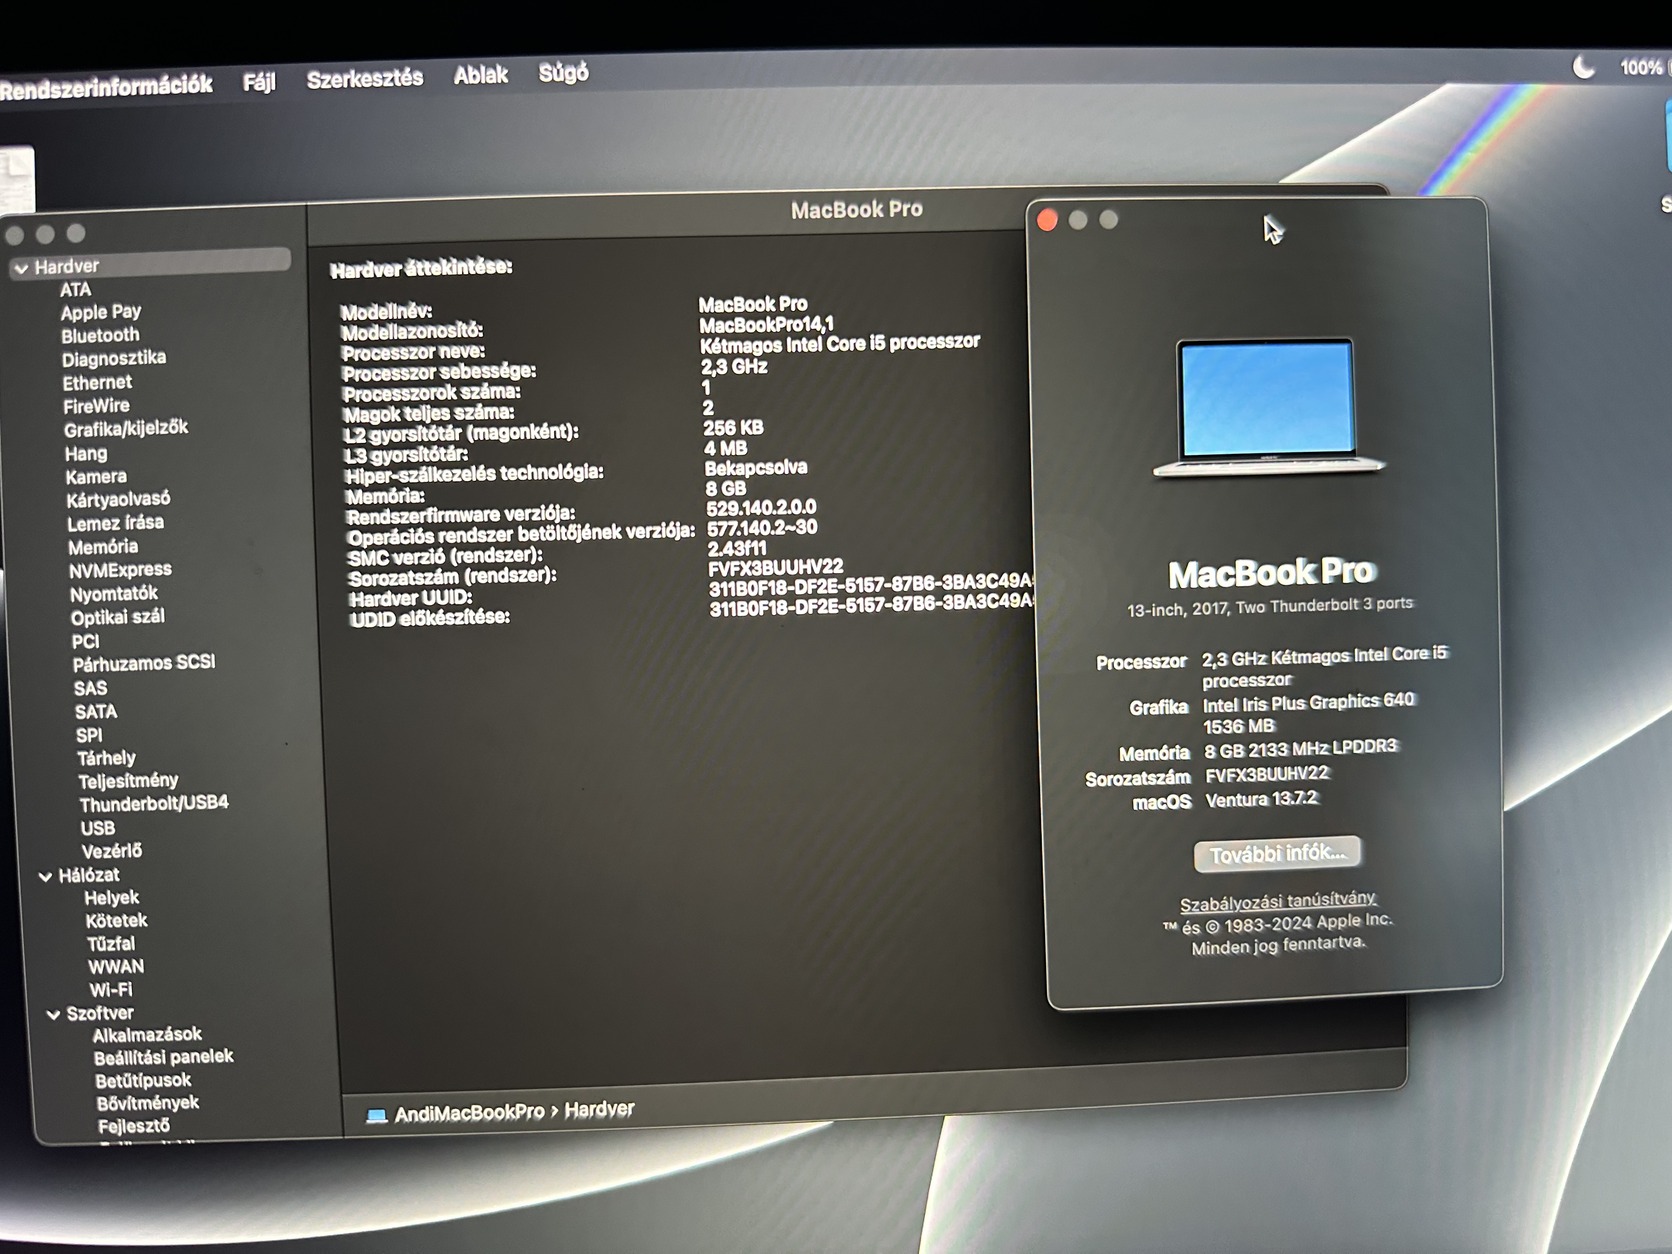Image resolution: width=1672 pixels, height=1254 pixels.
Task: Select USB in the sidebar
Action: (x=98, y=829)
